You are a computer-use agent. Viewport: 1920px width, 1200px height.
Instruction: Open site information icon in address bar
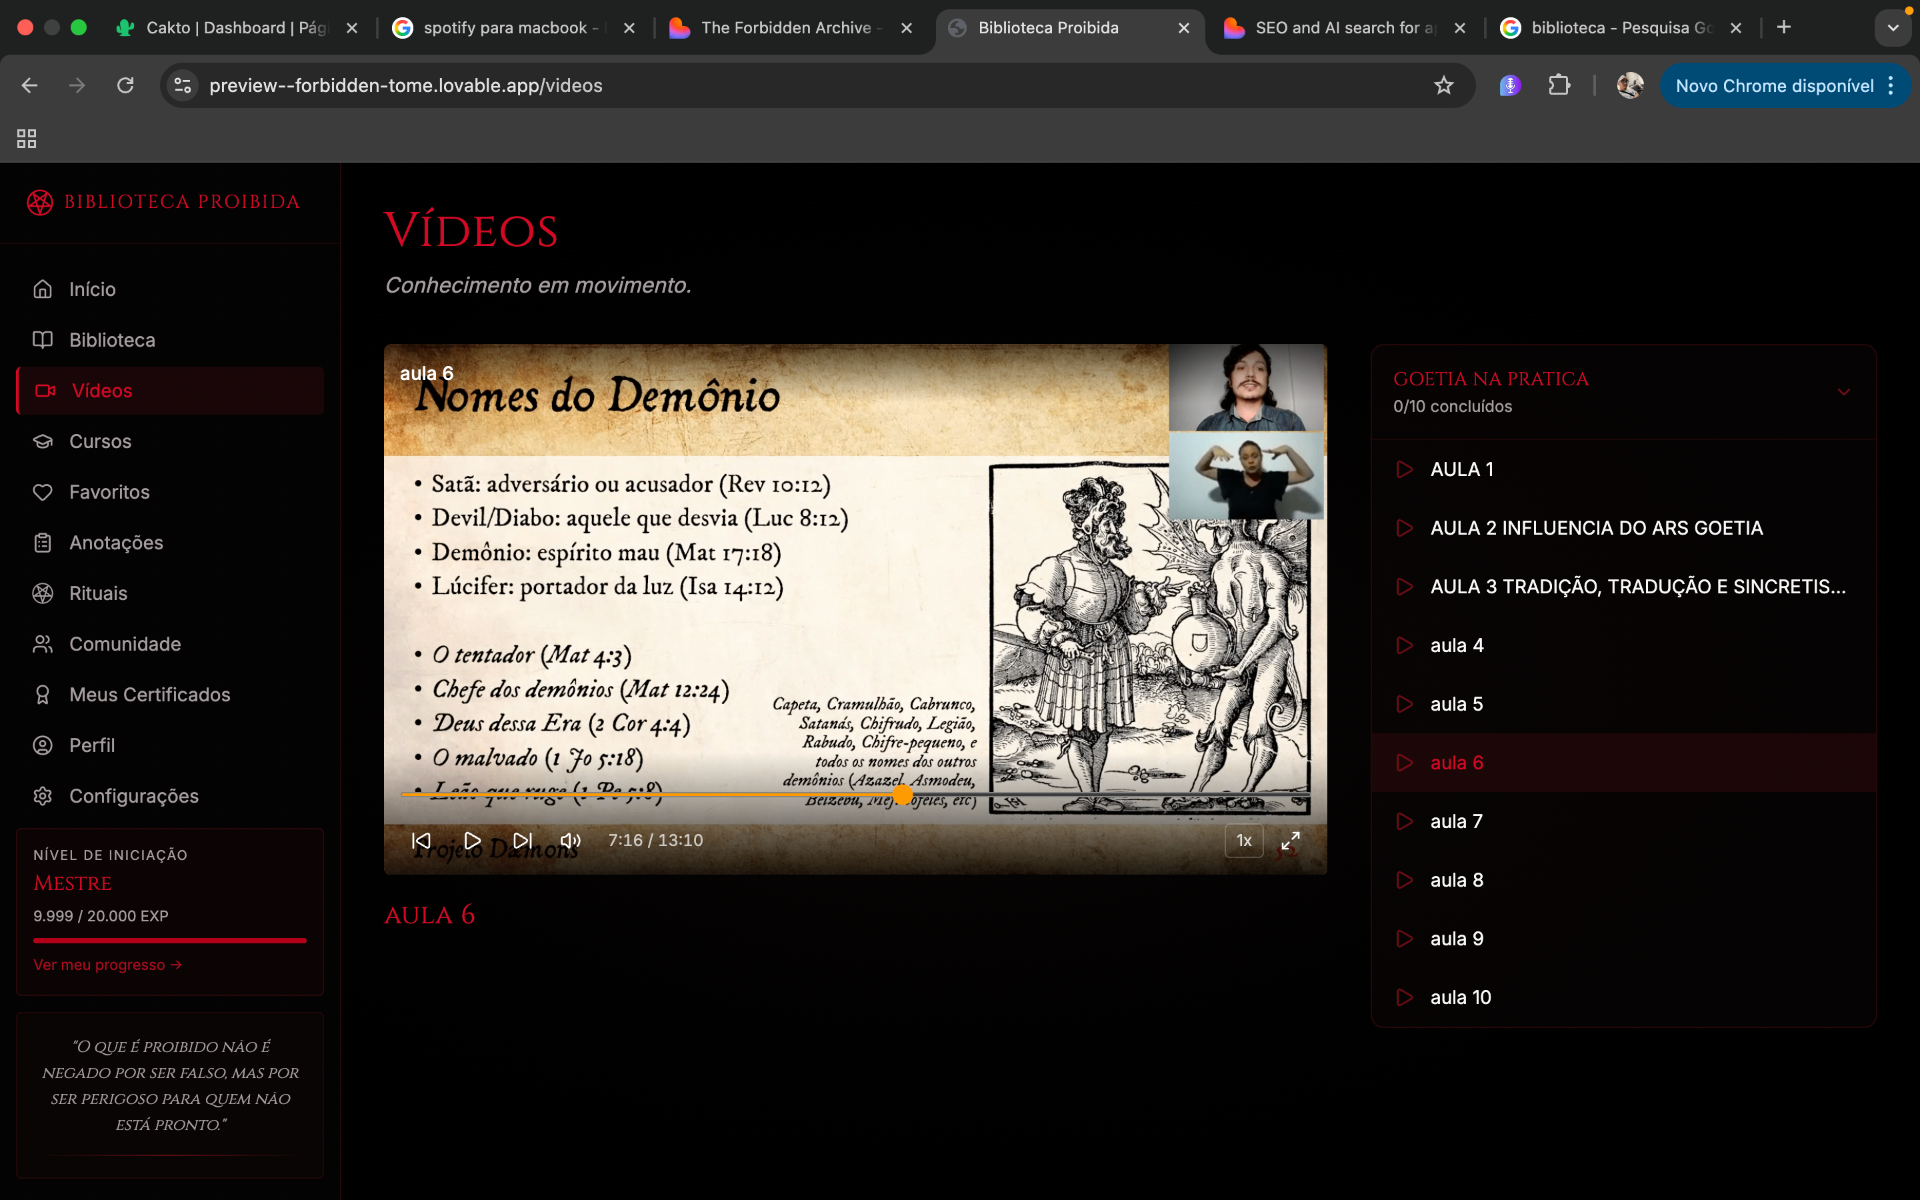pos(183,86)
